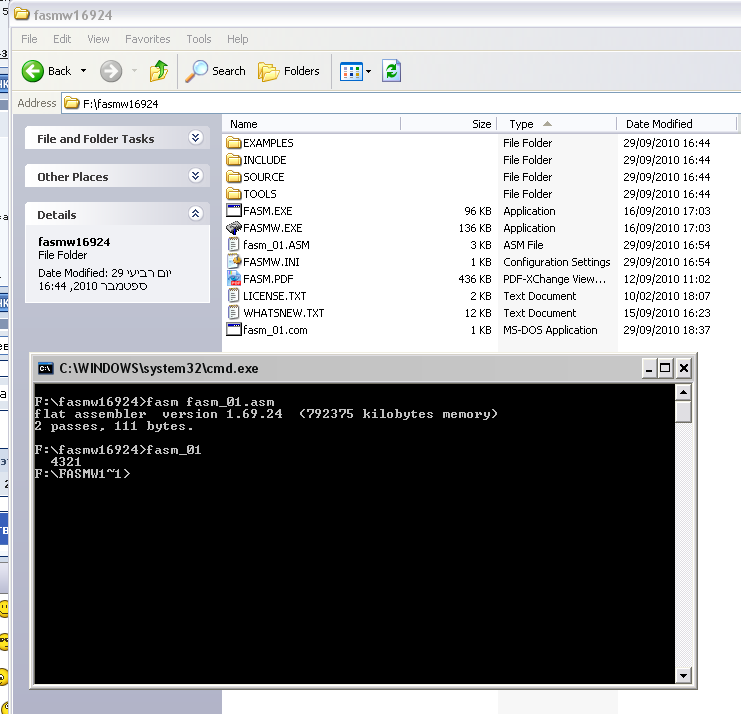Open the Tools menu
Image resolution: width=741 pixels, height=714 pixels.
[199, 39]
